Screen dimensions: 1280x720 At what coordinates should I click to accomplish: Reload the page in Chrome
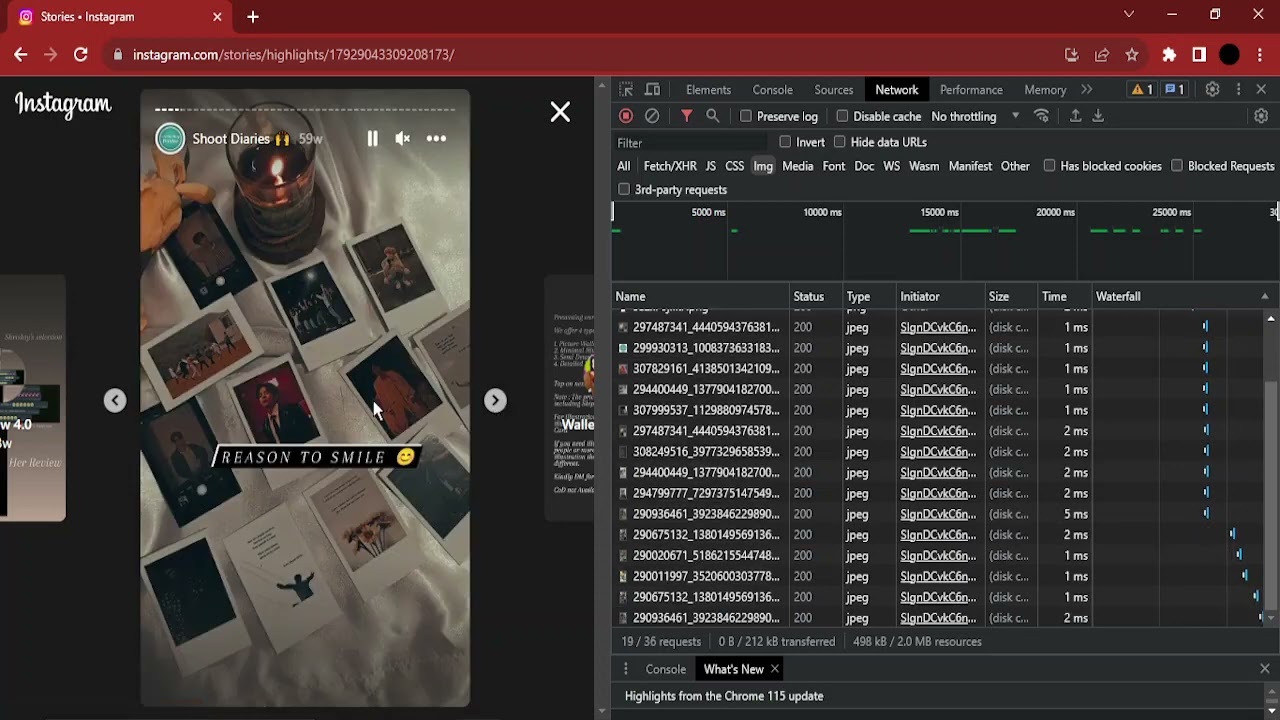point(81,55)
